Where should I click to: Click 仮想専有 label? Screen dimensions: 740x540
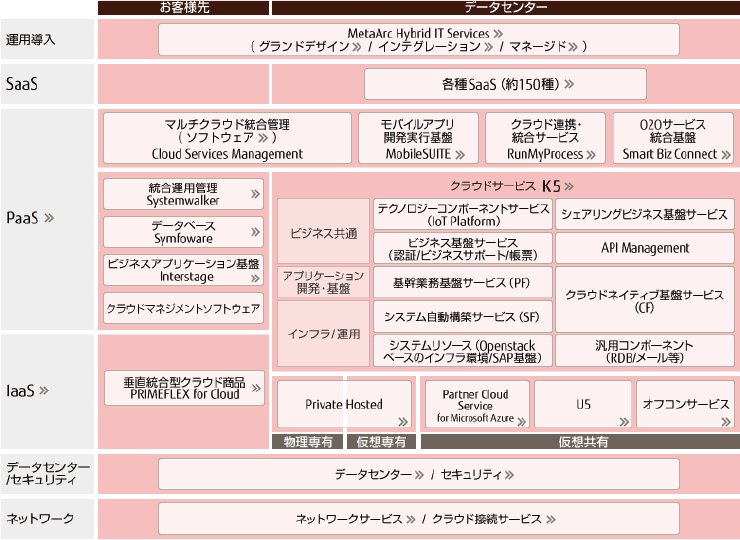point(381,442)
